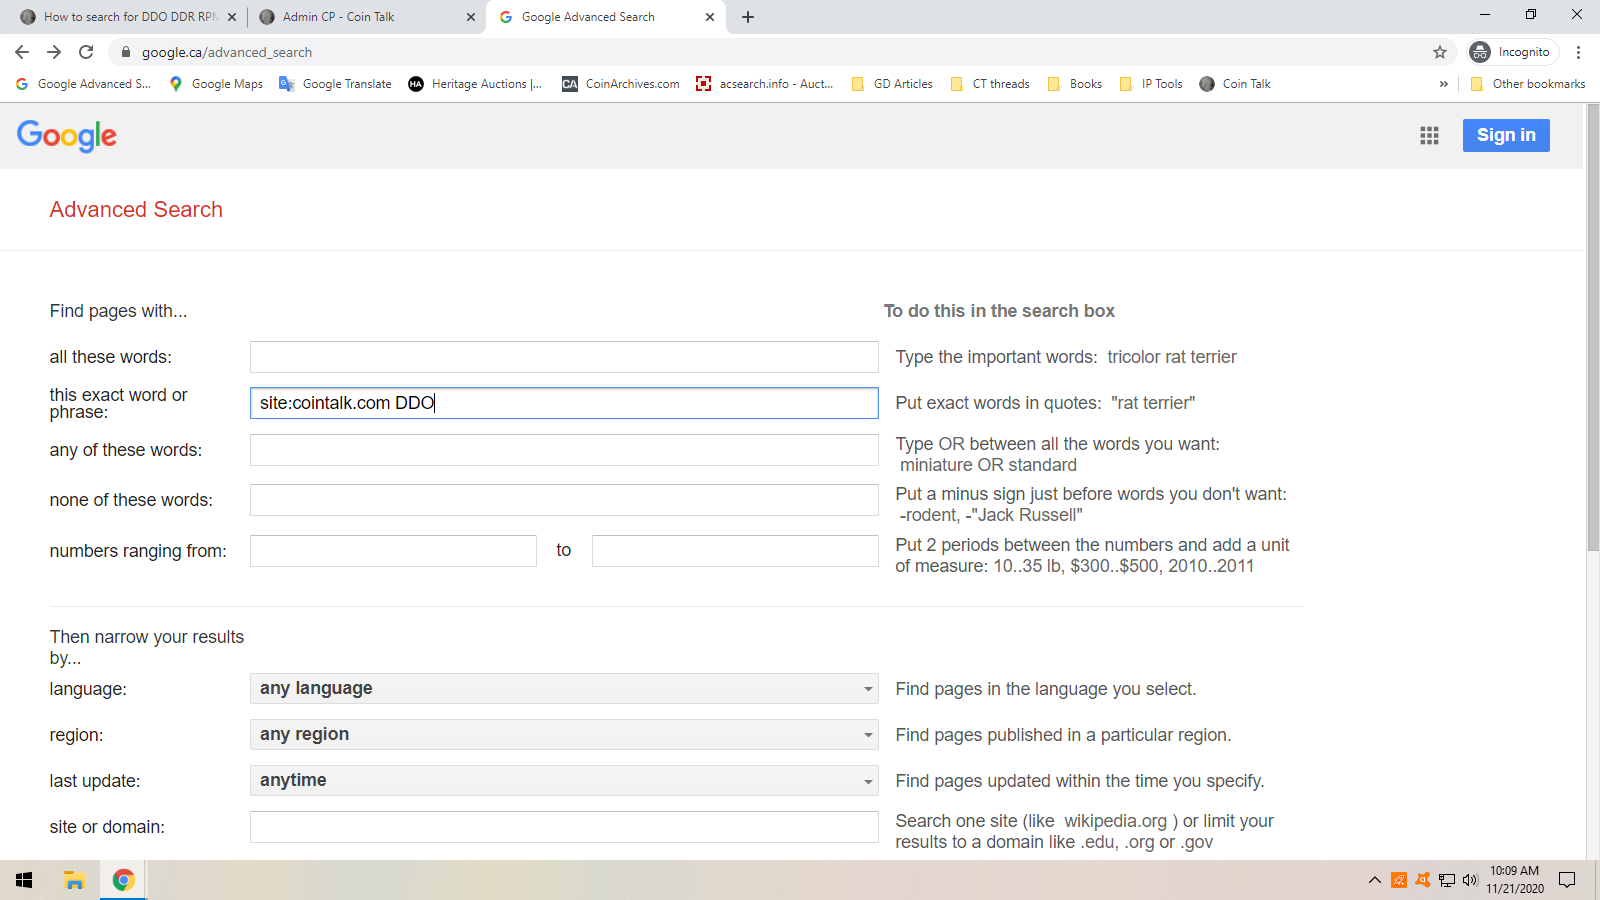Click the 'site or domain' input field
This screenshot has width=1600, height=900.
pyautogui.click(x=564, y=827)
